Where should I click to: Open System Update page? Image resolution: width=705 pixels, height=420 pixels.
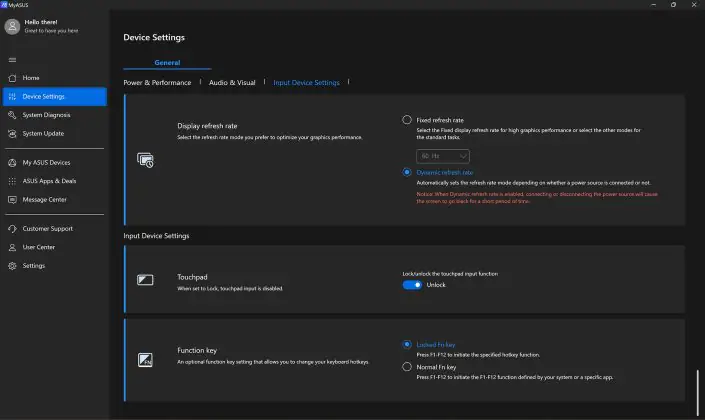point(55,134)
